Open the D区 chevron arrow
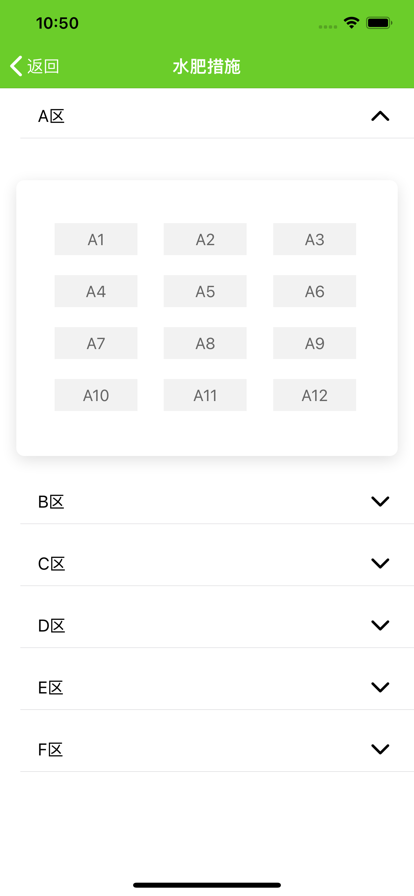Image resolution: width=414 pixels, height=896 pixels. (x=380, y=625)
